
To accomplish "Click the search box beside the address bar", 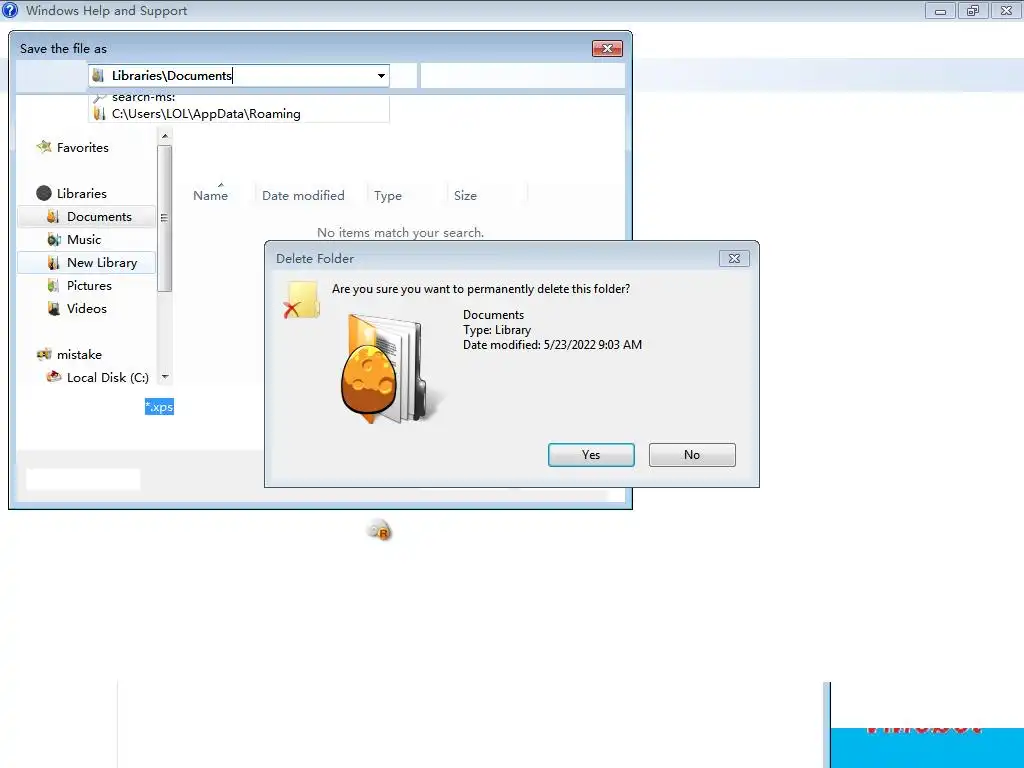I will tap(522, 76).
